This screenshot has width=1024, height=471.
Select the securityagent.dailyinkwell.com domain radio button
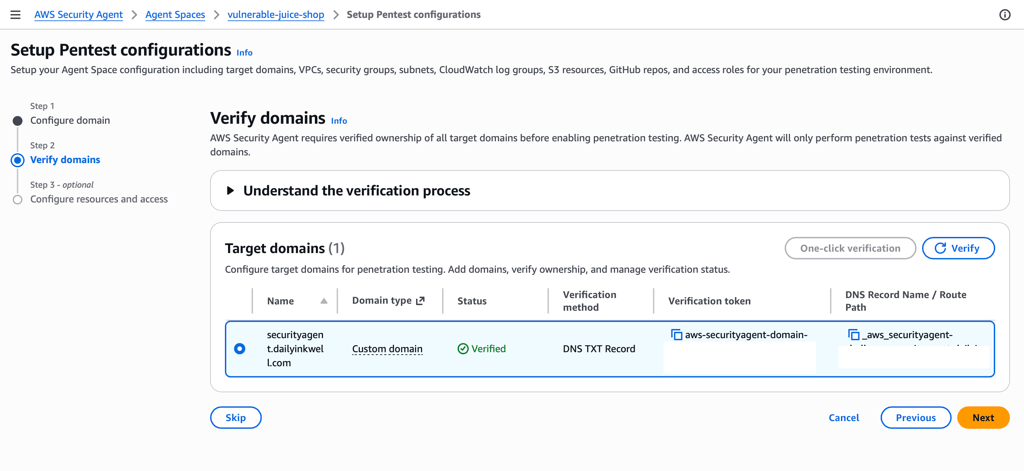[239, 349]
